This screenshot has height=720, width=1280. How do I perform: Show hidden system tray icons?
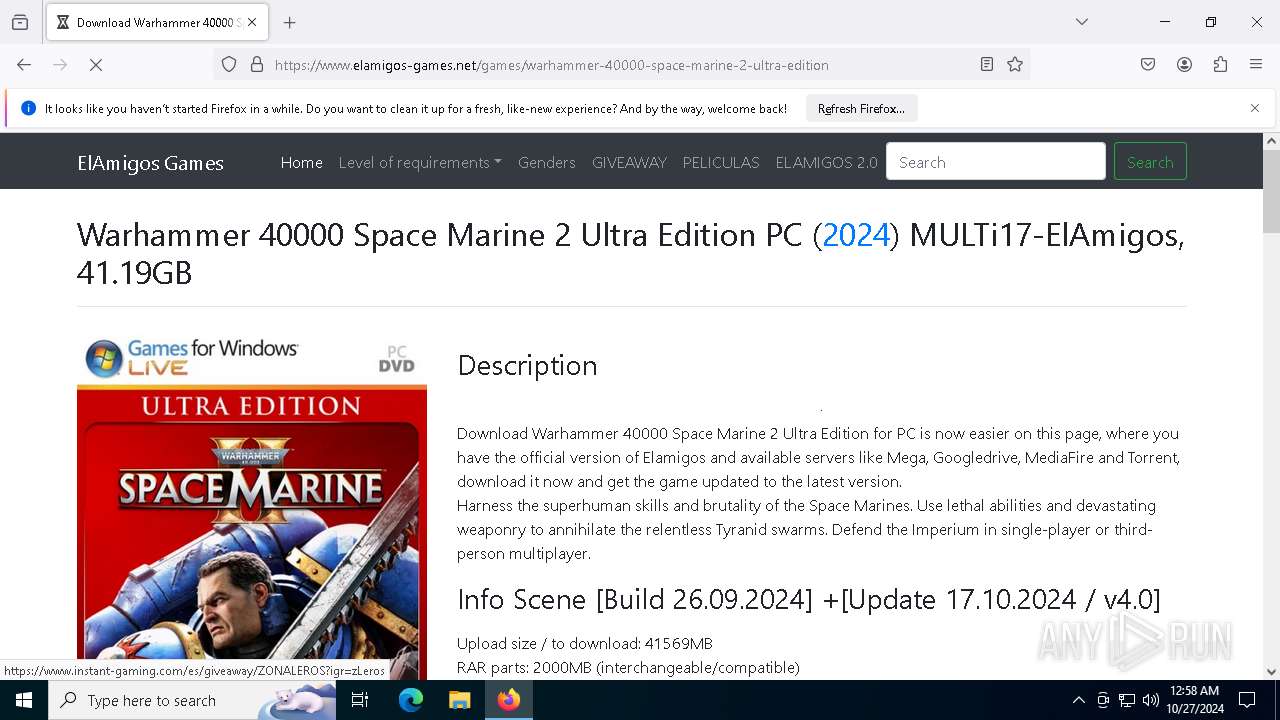tap(1078, 700)
